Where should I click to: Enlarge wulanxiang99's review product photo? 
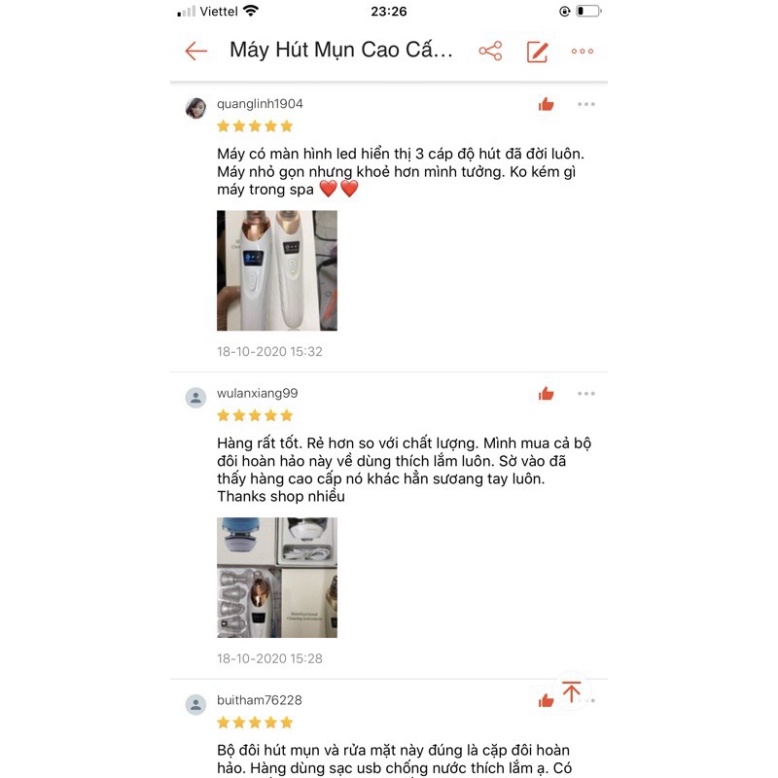[277, 578]
